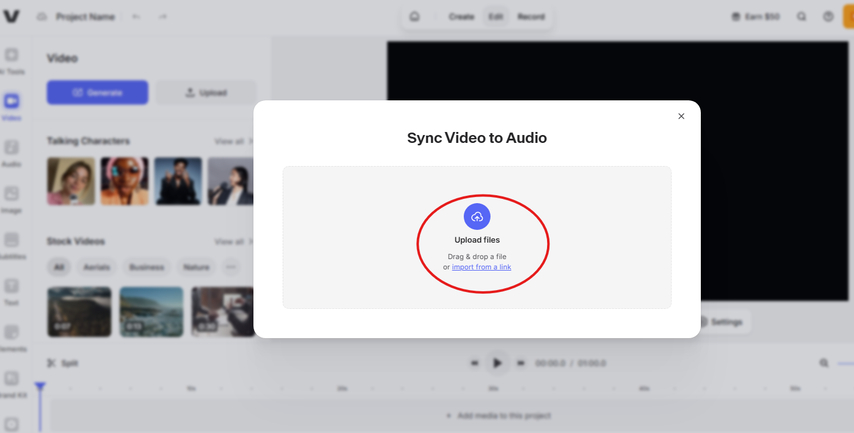Click the VEED logo in top corner
Image resolution: width=854 pixels, height=433 pixels.
pyautogui.click(x=11, y=16)
